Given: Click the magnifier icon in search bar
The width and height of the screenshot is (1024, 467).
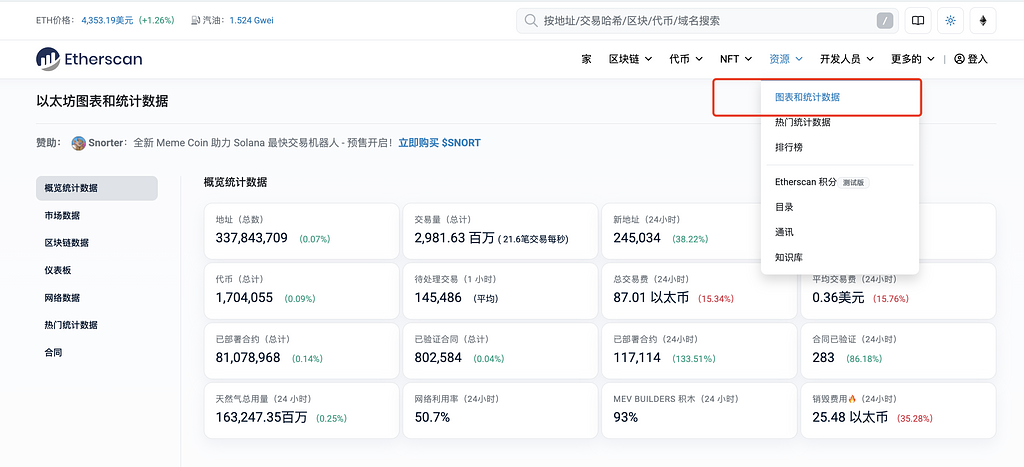Looking at the screenshot, I should pos(530,20).
